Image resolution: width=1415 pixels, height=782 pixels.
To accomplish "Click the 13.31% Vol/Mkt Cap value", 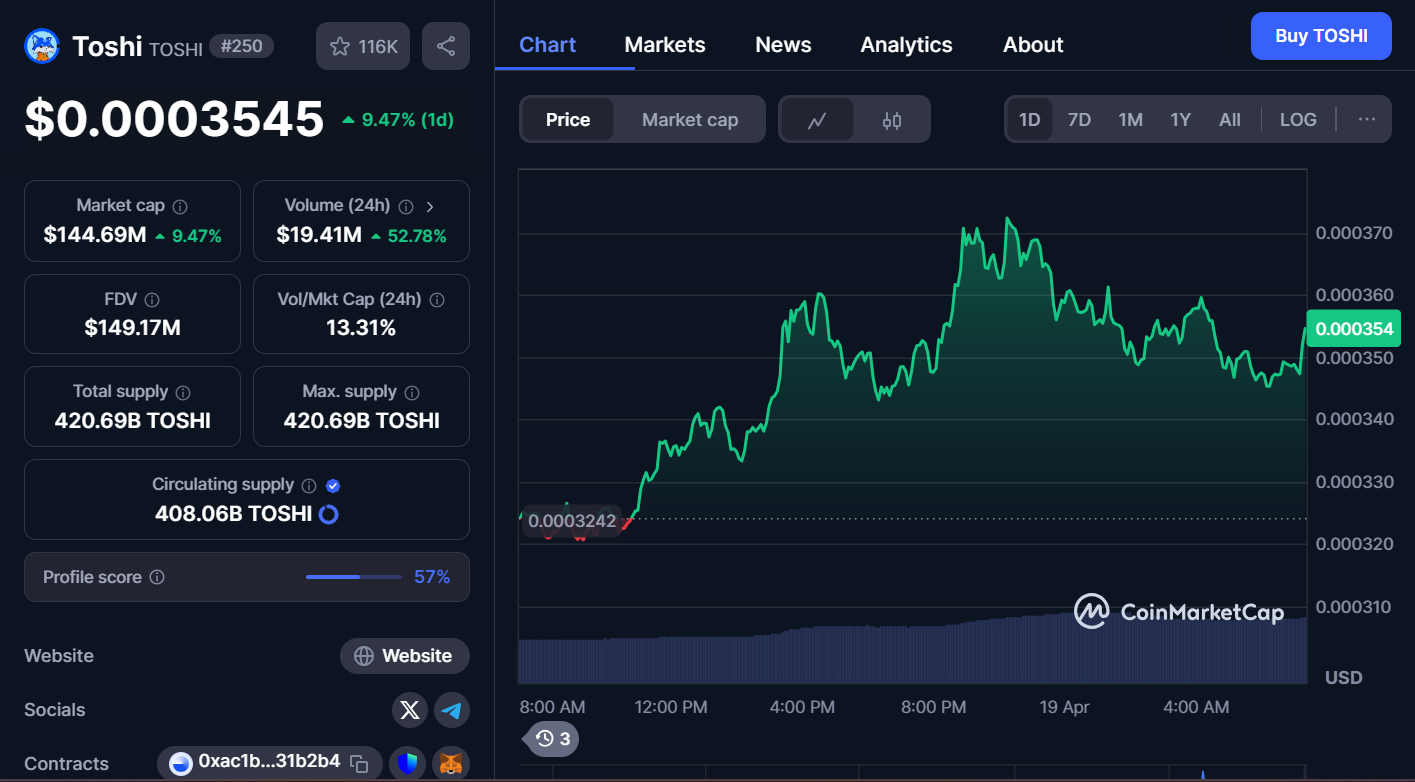I will point(361,328).
